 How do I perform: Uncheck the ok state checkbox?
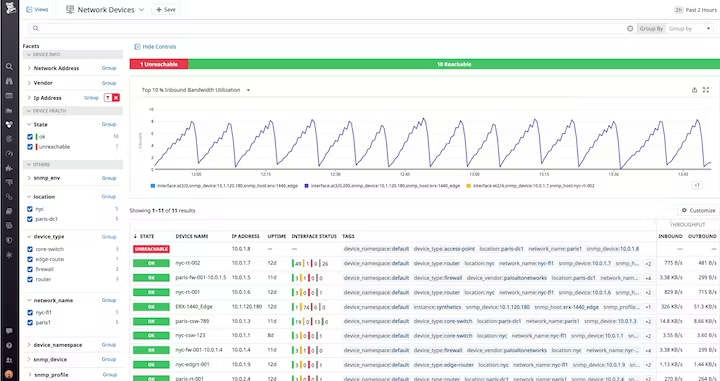[30, 137]
